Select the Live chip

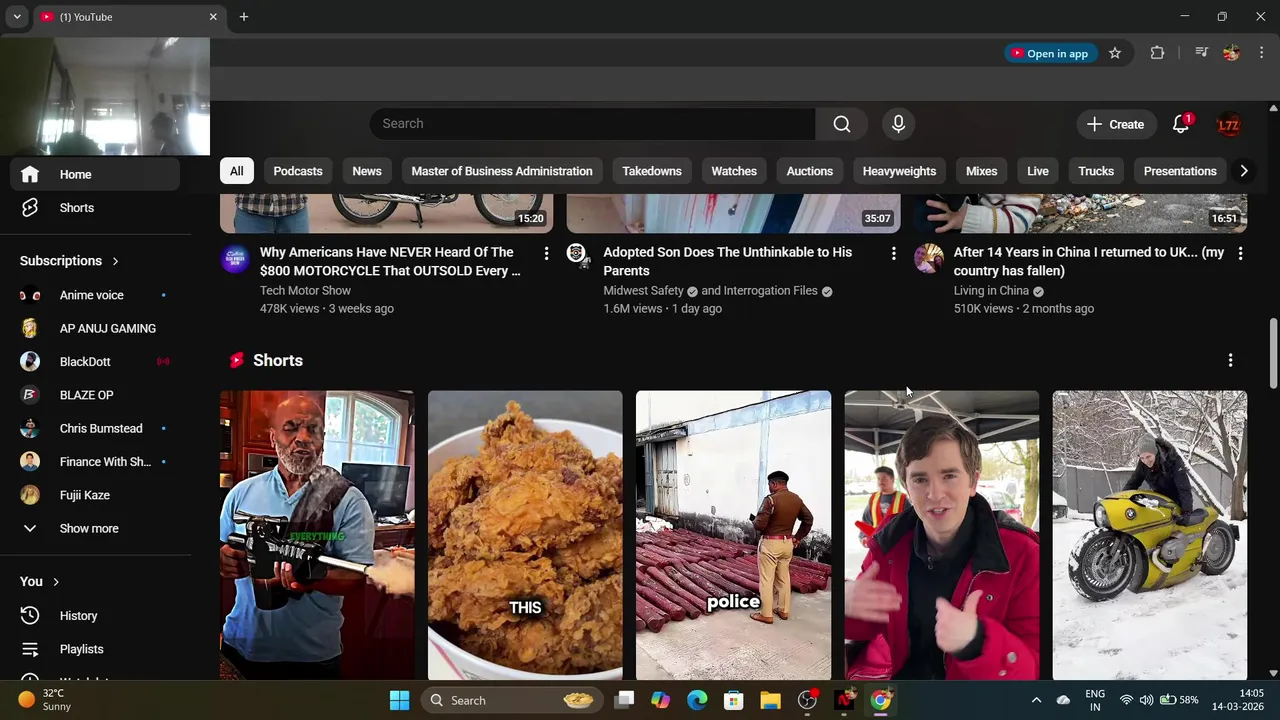(1038, 171)
